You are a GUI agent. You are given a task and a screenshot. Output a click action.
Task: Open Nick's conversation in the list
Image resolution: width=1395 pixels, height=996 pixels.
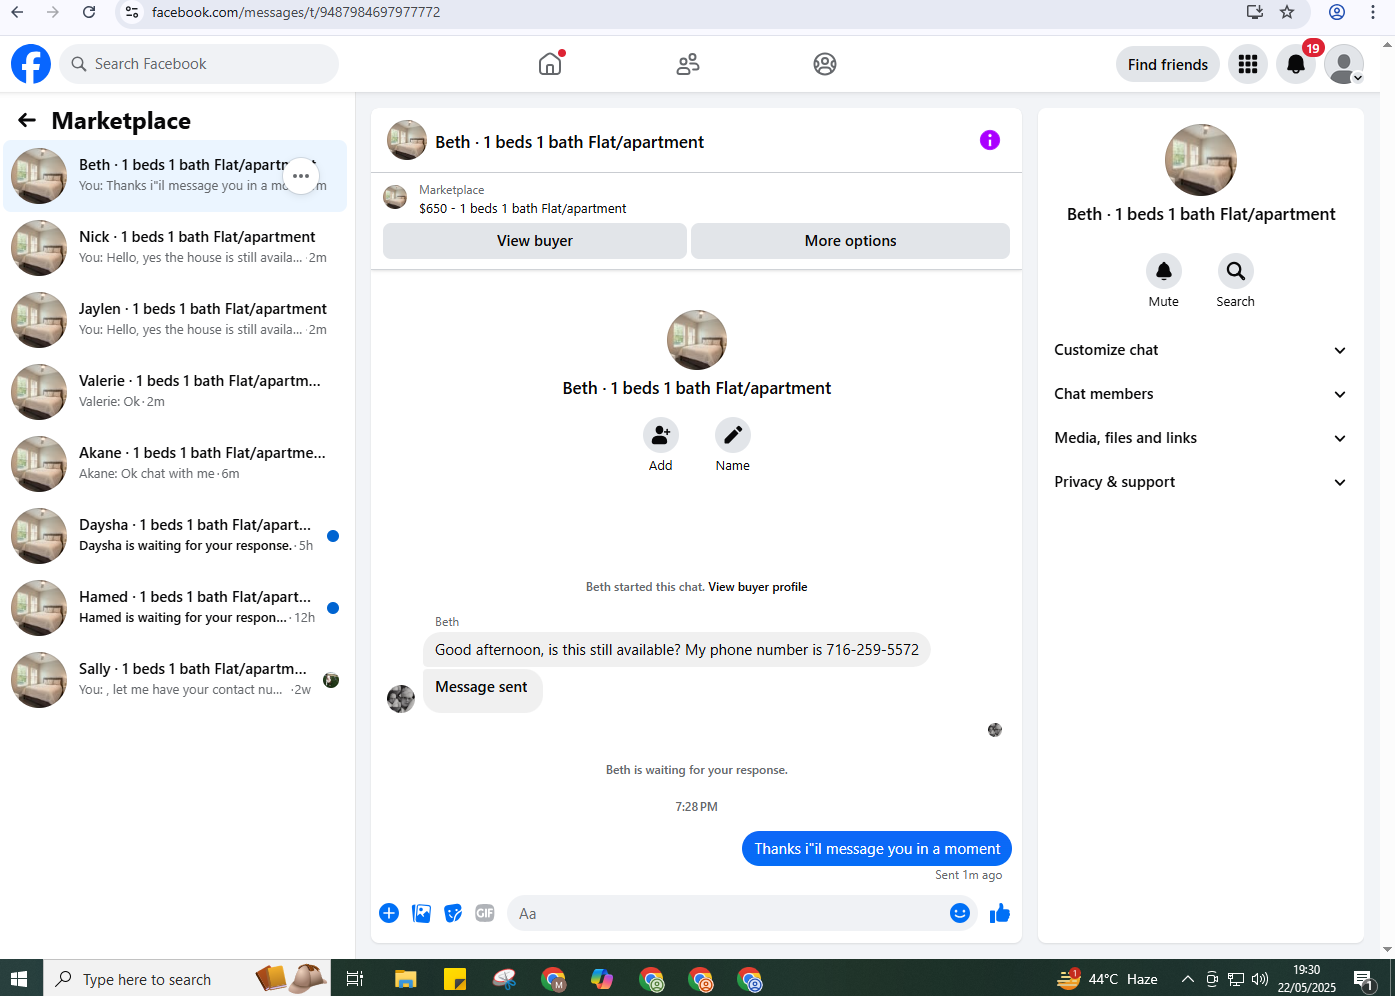coord(175,248)
